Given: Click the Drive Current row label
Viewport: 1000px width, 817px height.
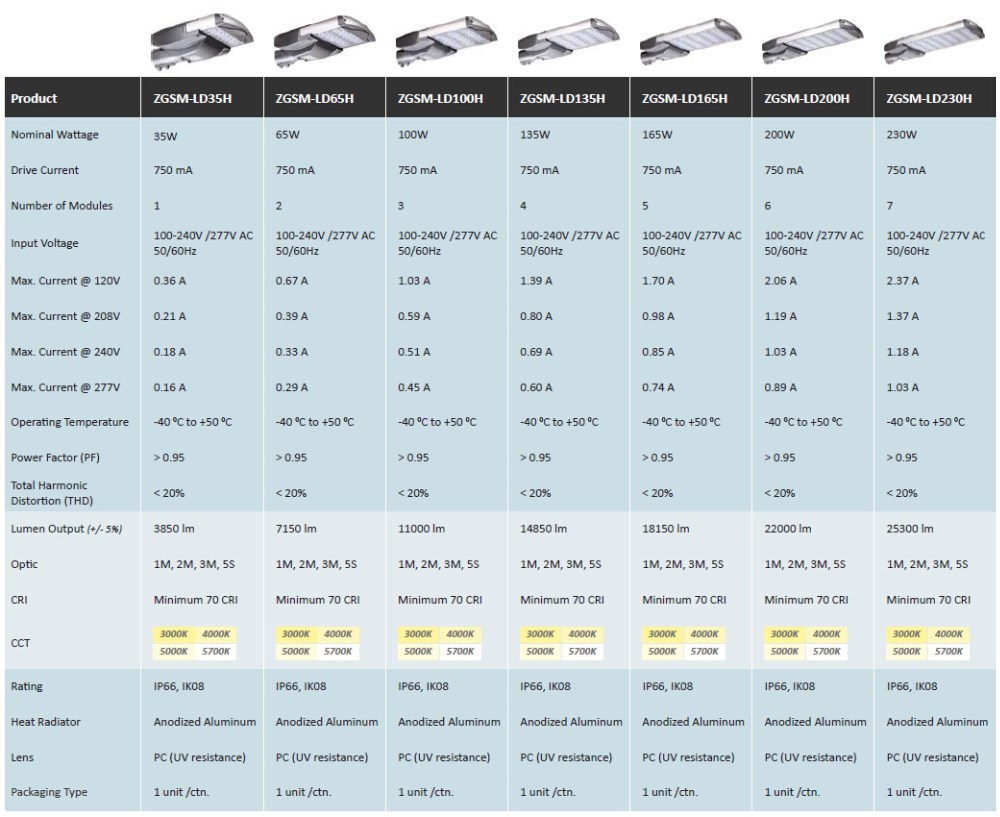Looking at the screenshot, I should pos(45,170).
